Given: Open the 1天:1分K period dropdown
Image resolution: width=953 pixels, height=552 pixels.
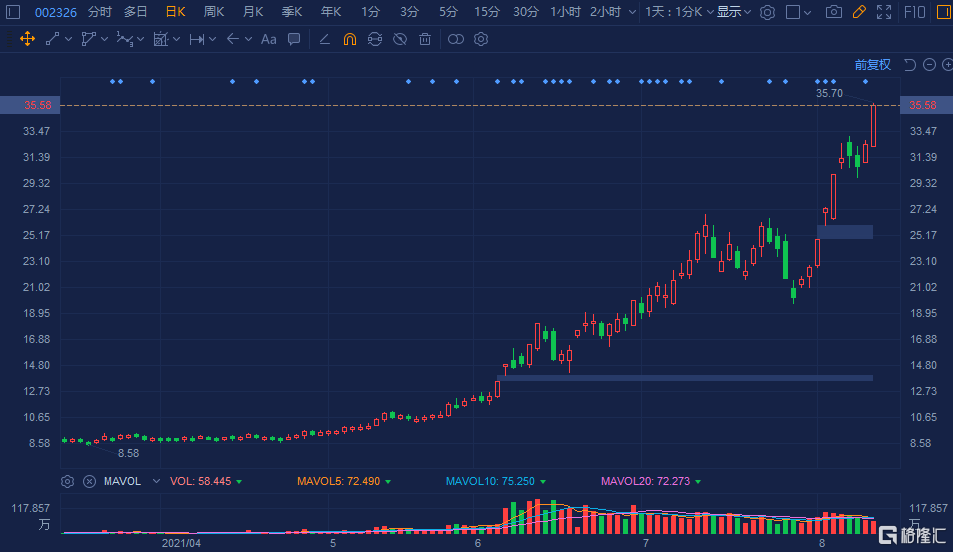Looking at the screenshot, I should (680, 13).
